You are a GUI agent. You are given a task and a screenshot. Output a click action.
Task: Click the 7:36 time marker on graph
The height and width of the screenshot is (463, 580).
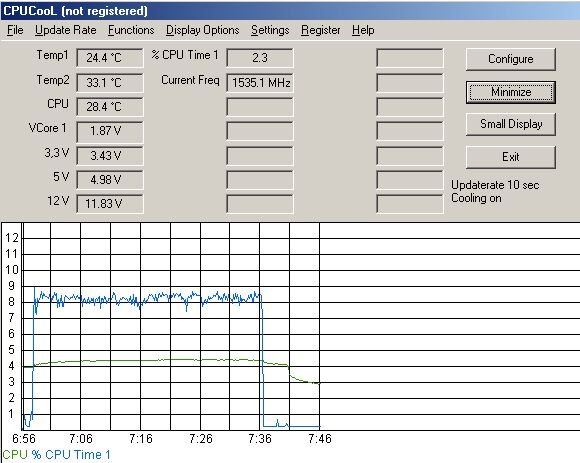260,439
